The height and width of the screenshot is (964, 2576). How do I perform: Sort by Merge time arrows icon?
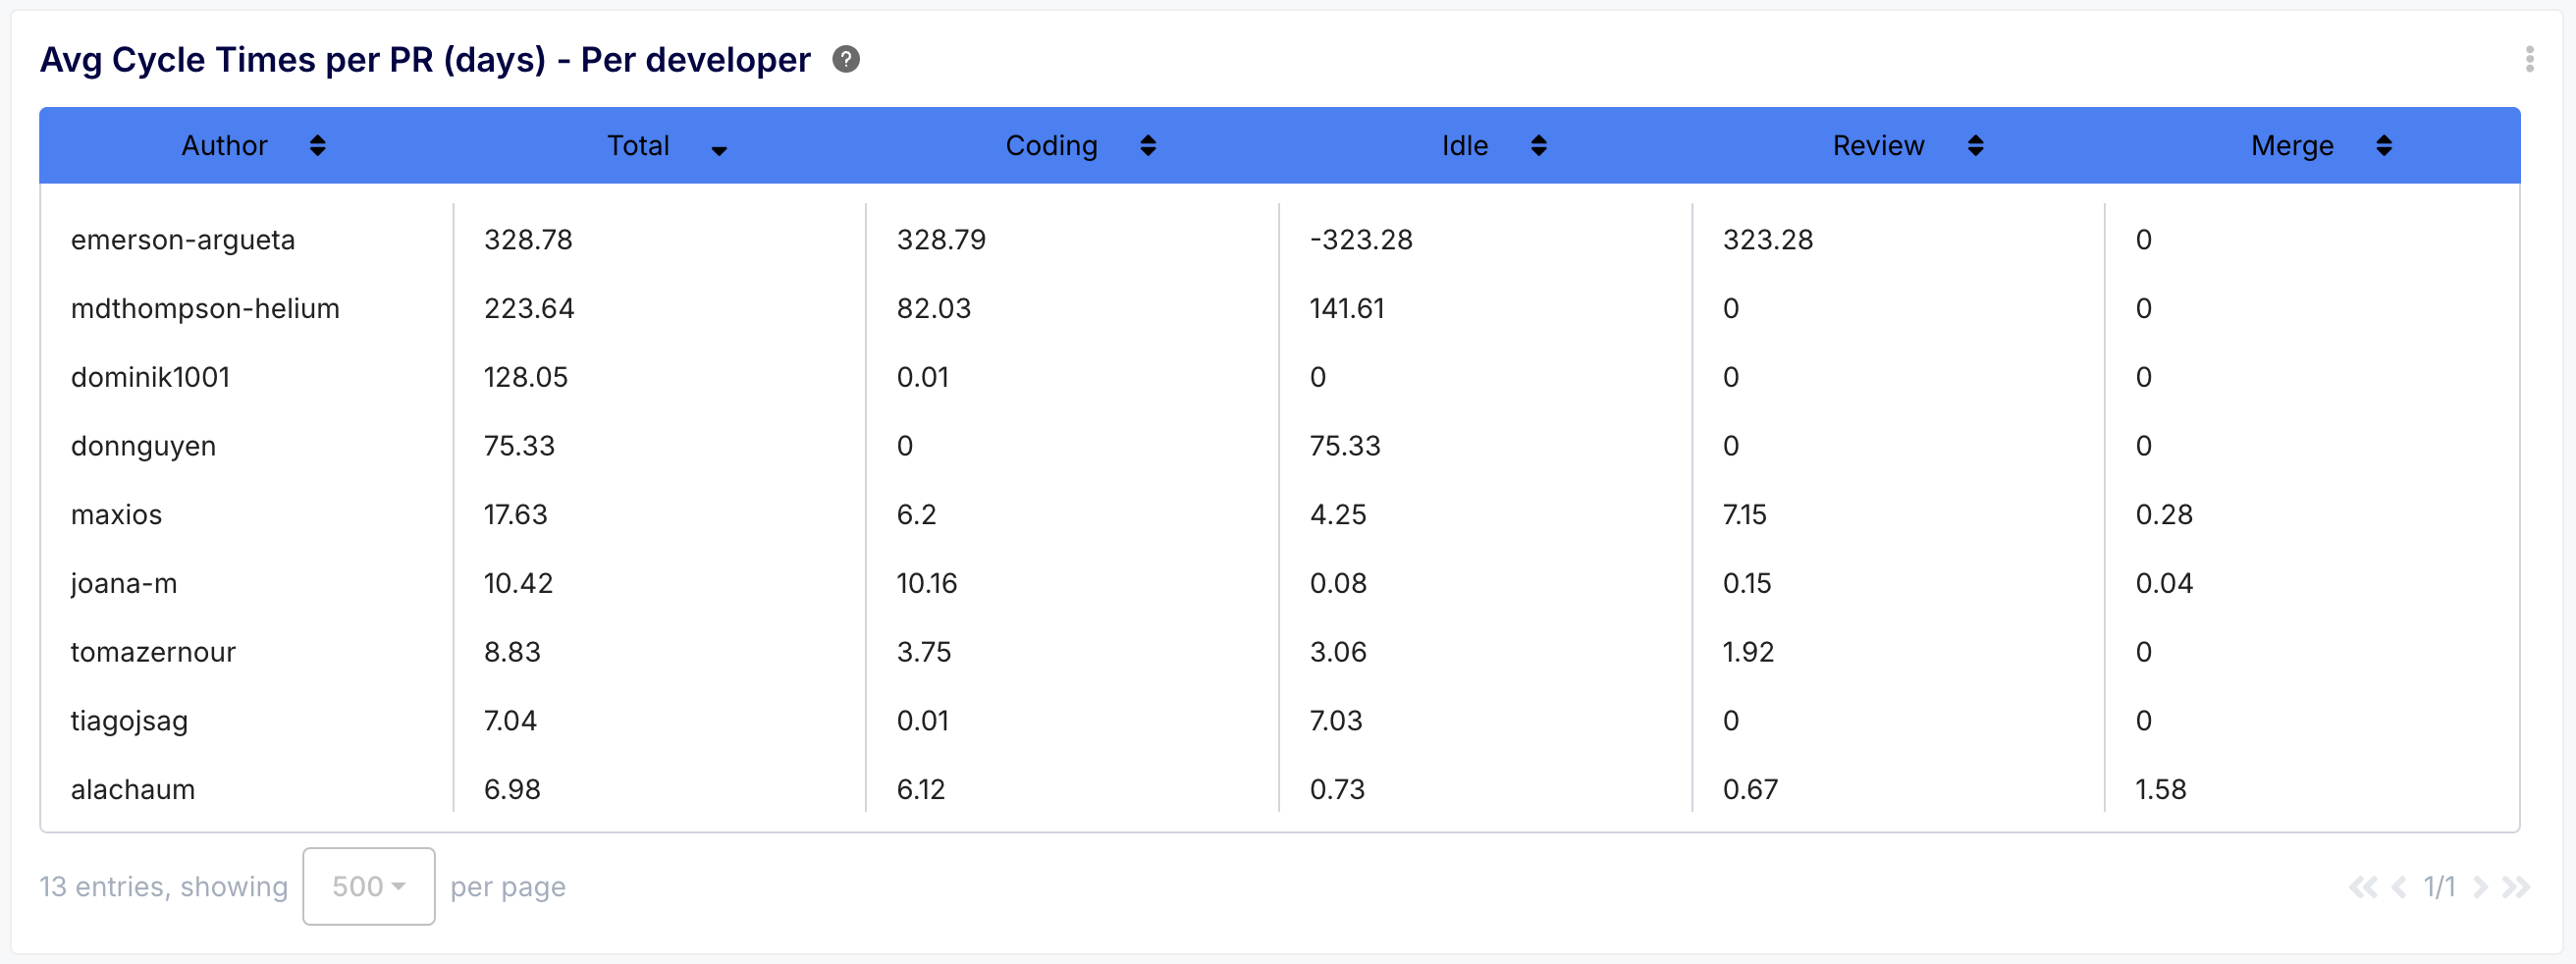click(2383, 146)
